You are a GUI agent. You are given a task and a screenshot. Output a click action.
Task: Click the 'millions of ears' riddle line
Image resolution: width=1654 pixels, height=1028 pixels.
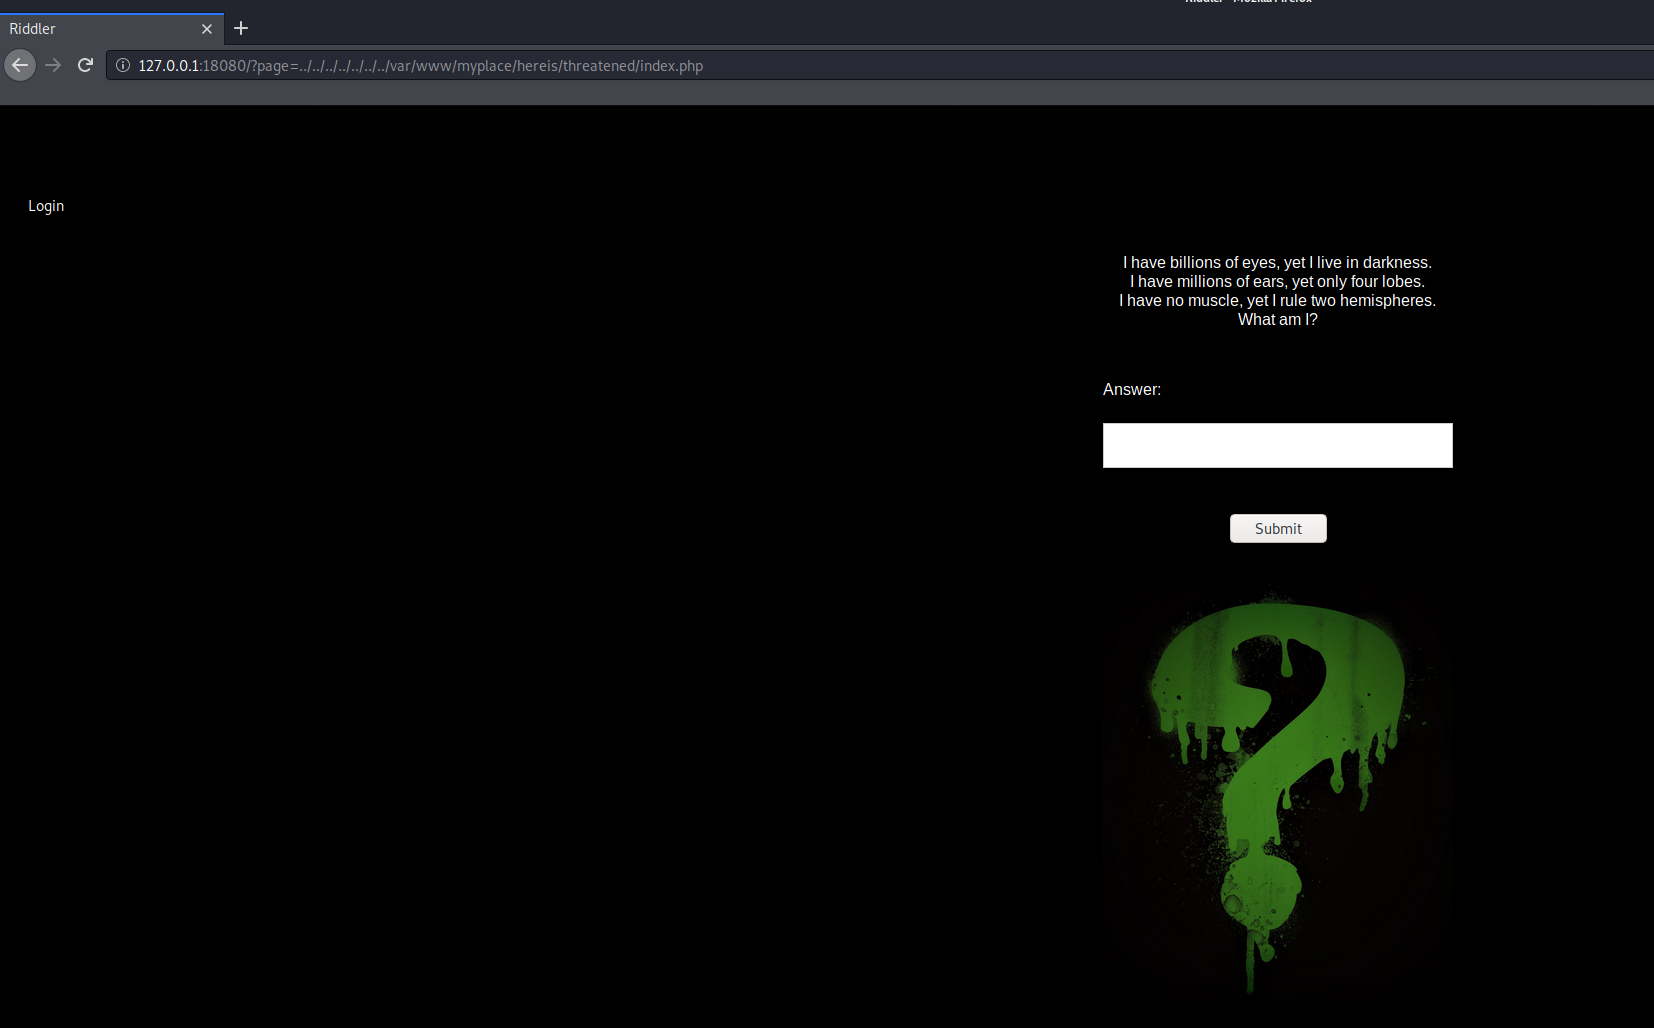pyautogui.click(x=1277, y=281)
